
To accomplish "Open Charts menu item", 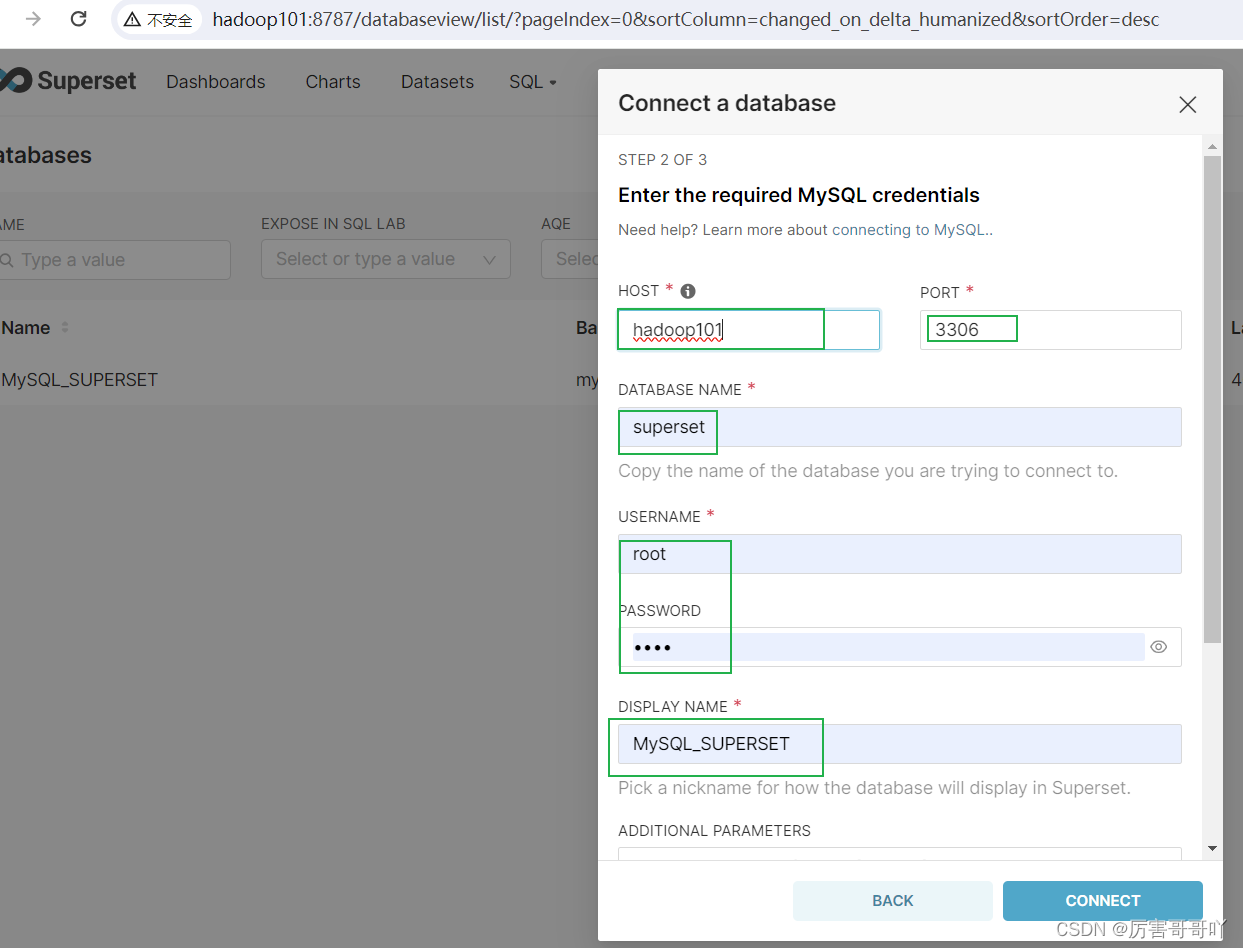I will (x=333, y=82).
